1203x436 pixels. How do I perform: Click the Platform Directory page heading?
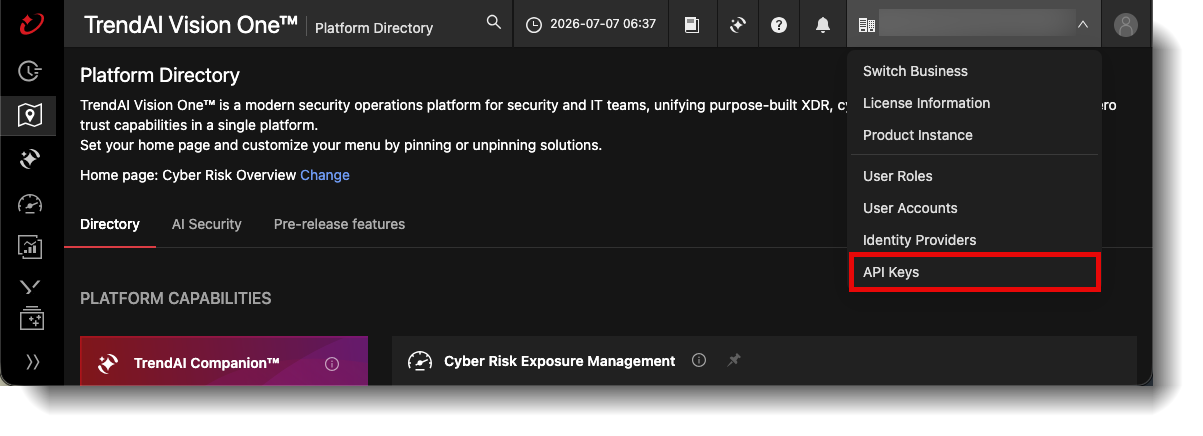coord(160,75)
